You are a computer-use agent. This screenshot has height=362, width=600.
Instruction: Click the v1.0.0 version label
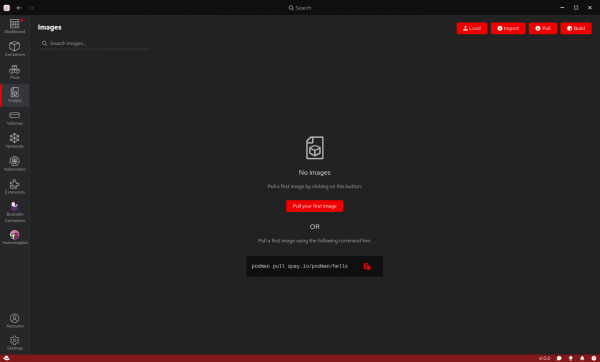(x=544, y=358)
